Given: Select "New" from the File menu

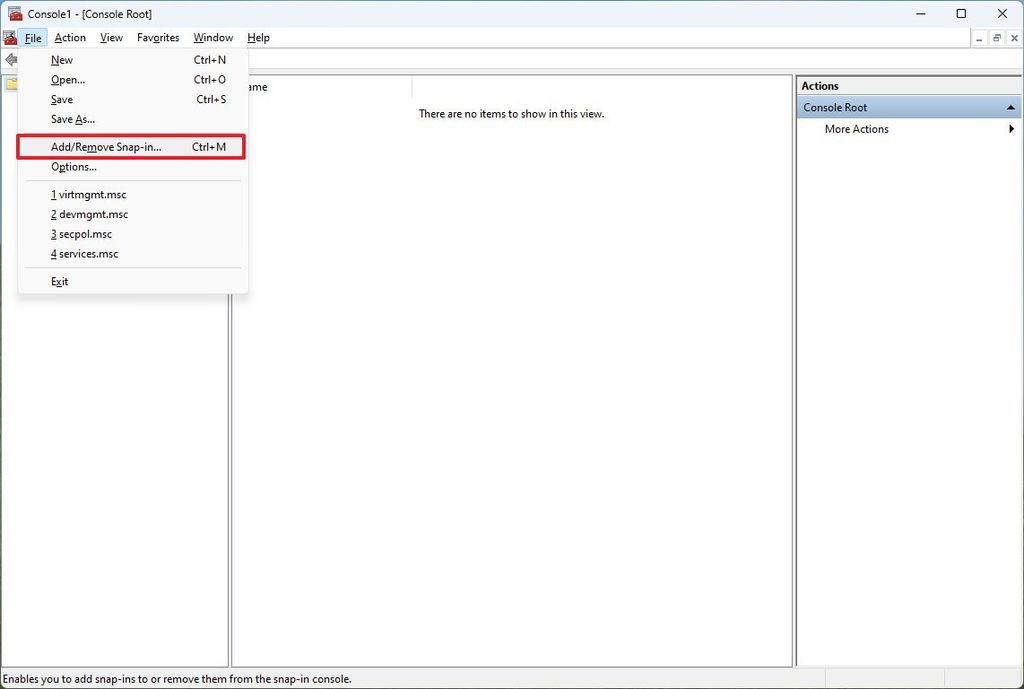Looking at the screenshot, I should pyautogui.click(x=62, y=59).
